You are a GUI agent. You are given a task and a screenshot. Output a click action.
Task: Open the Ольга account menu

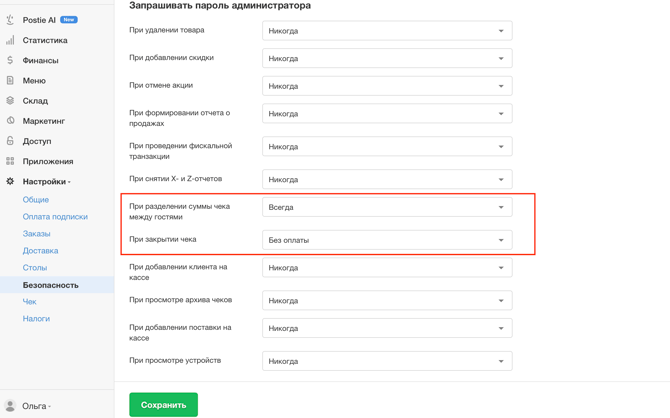(36, 406)
